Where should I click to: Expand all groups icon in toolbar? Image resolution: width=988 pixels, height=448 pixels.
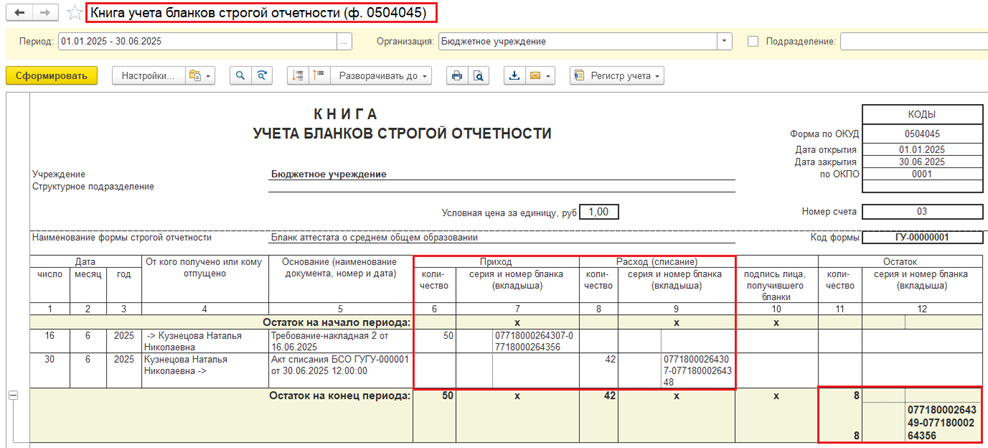[x=319, y=76]
